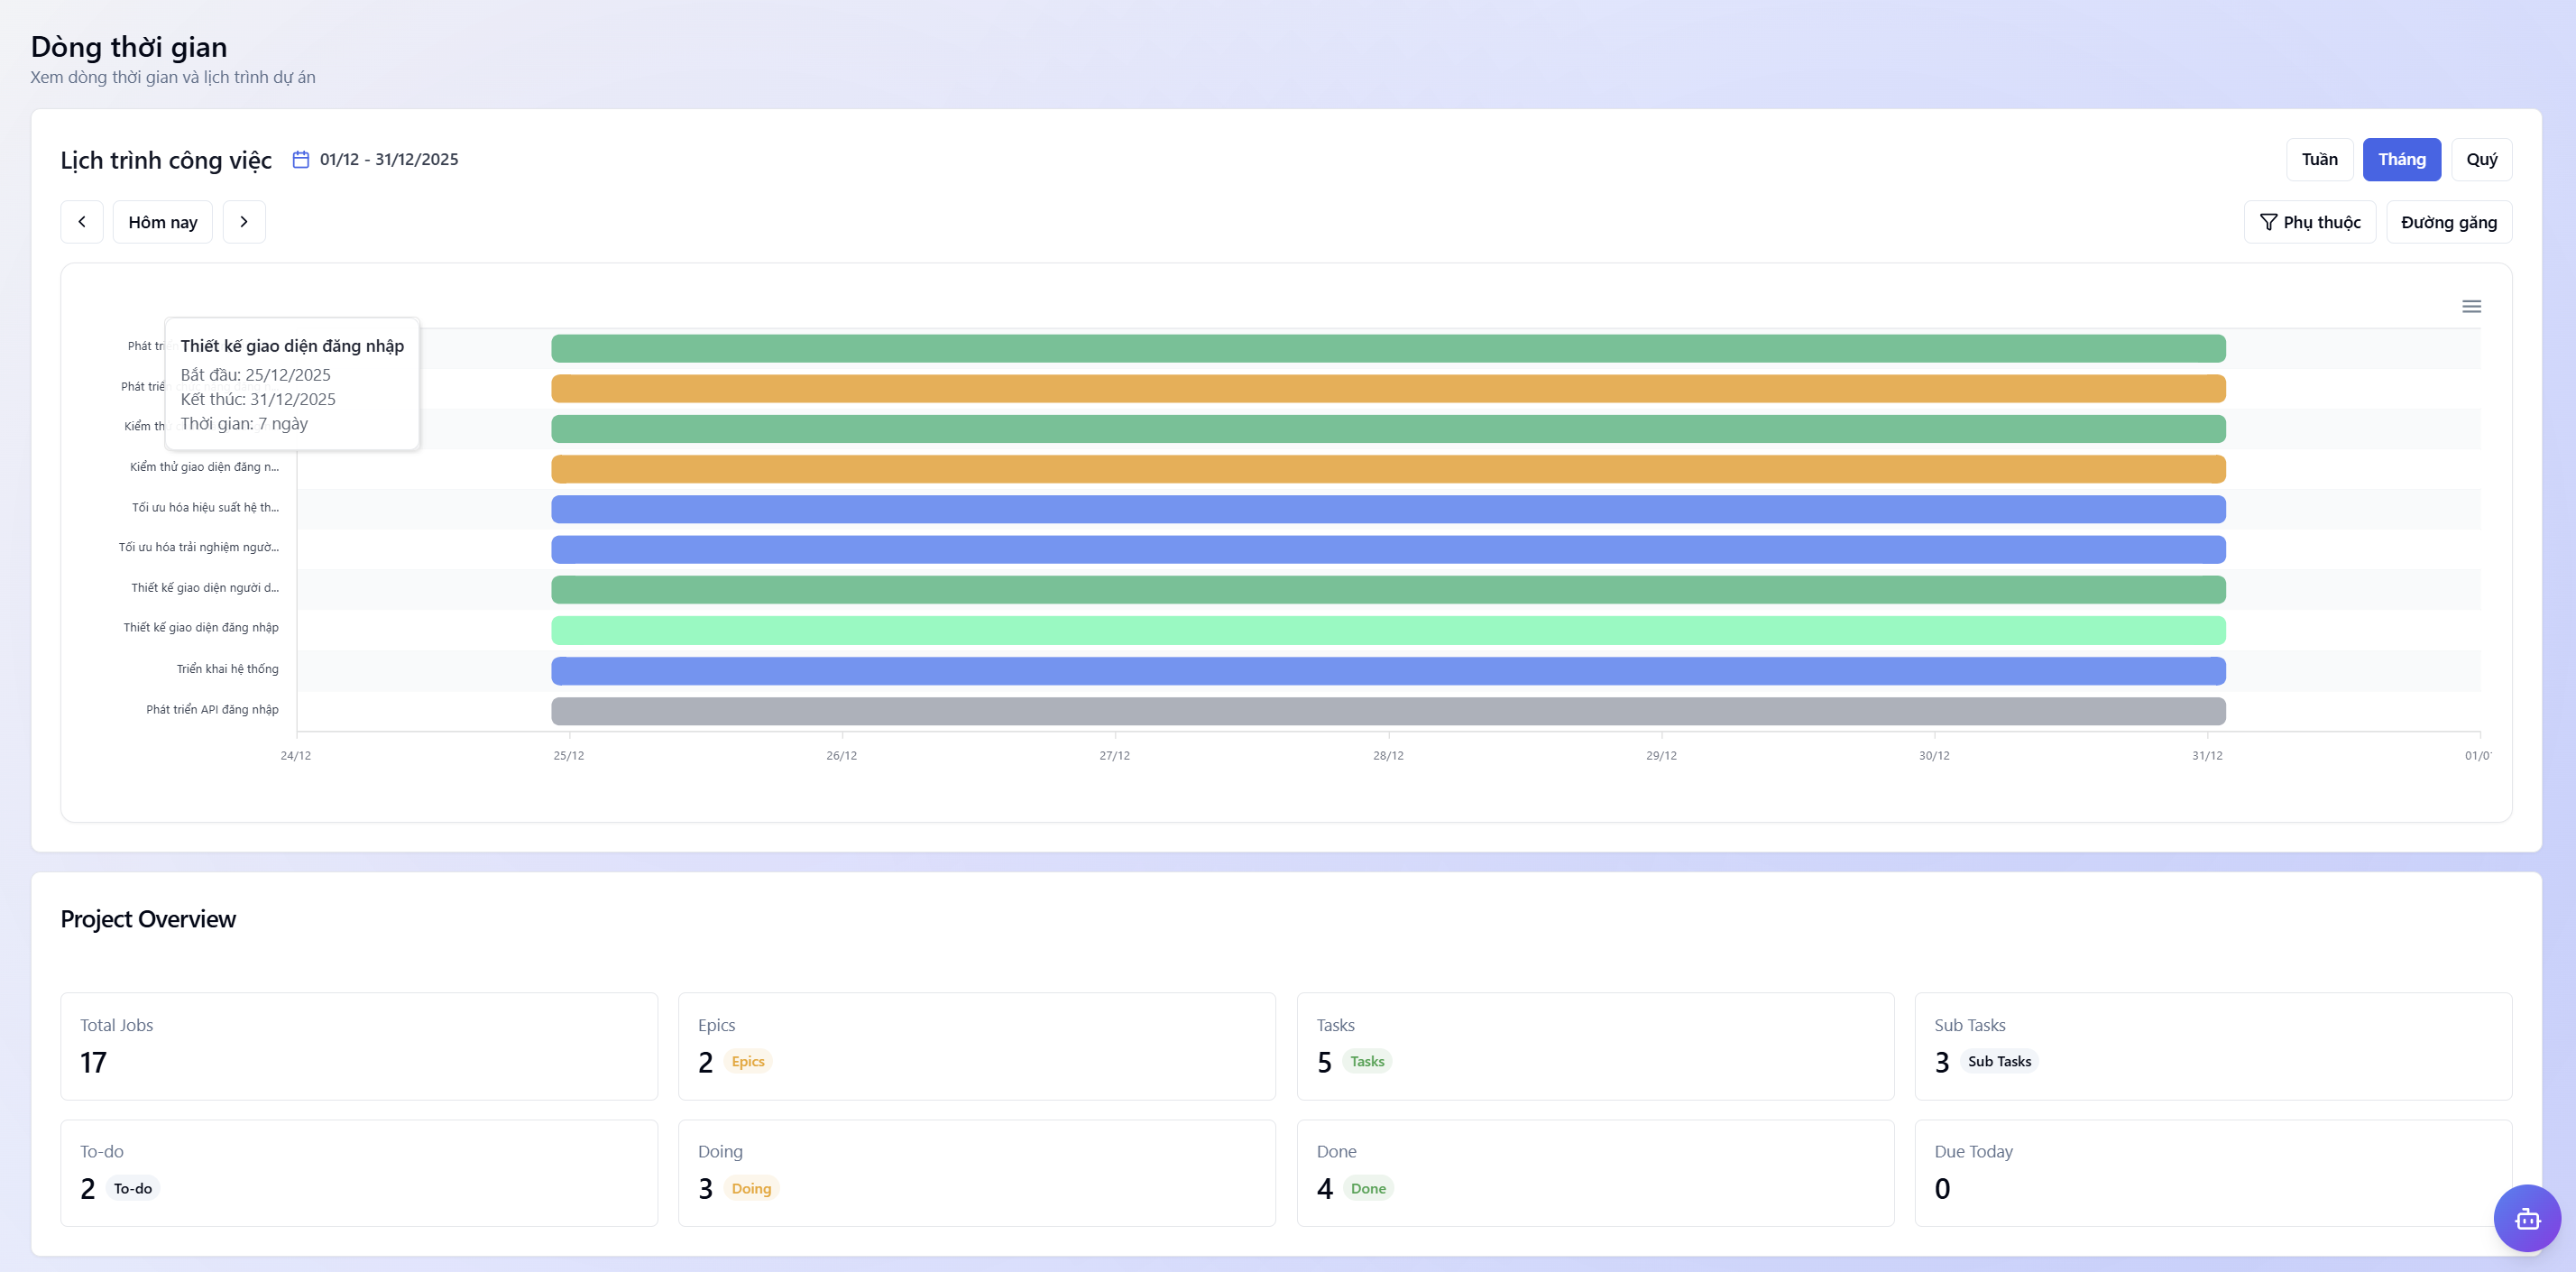Select the Tháng view tab

(x=2402, y=160)
